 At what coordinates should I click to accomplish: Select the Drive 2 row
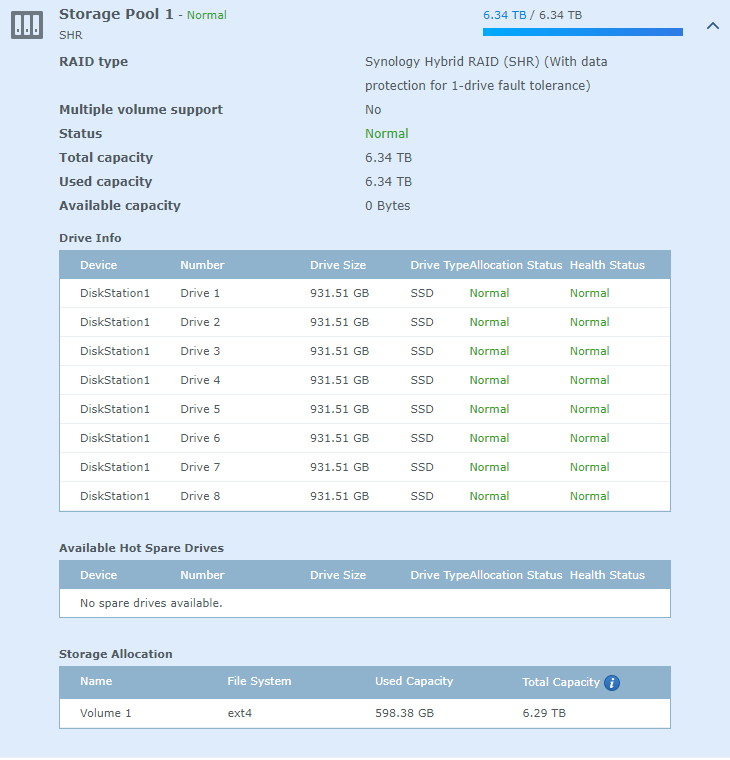tap(364, 322)
